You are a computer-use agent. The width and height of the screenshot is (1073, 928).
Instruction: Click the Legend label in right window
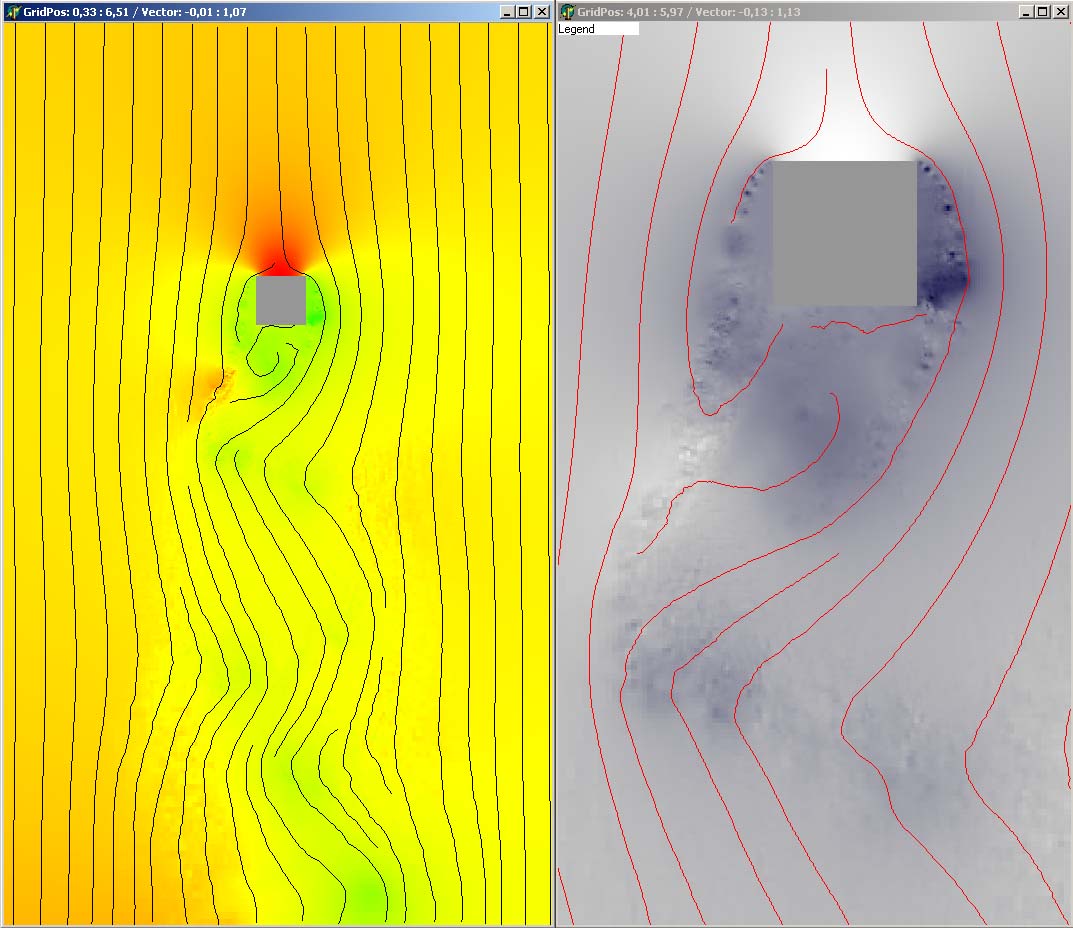[577, 30]
